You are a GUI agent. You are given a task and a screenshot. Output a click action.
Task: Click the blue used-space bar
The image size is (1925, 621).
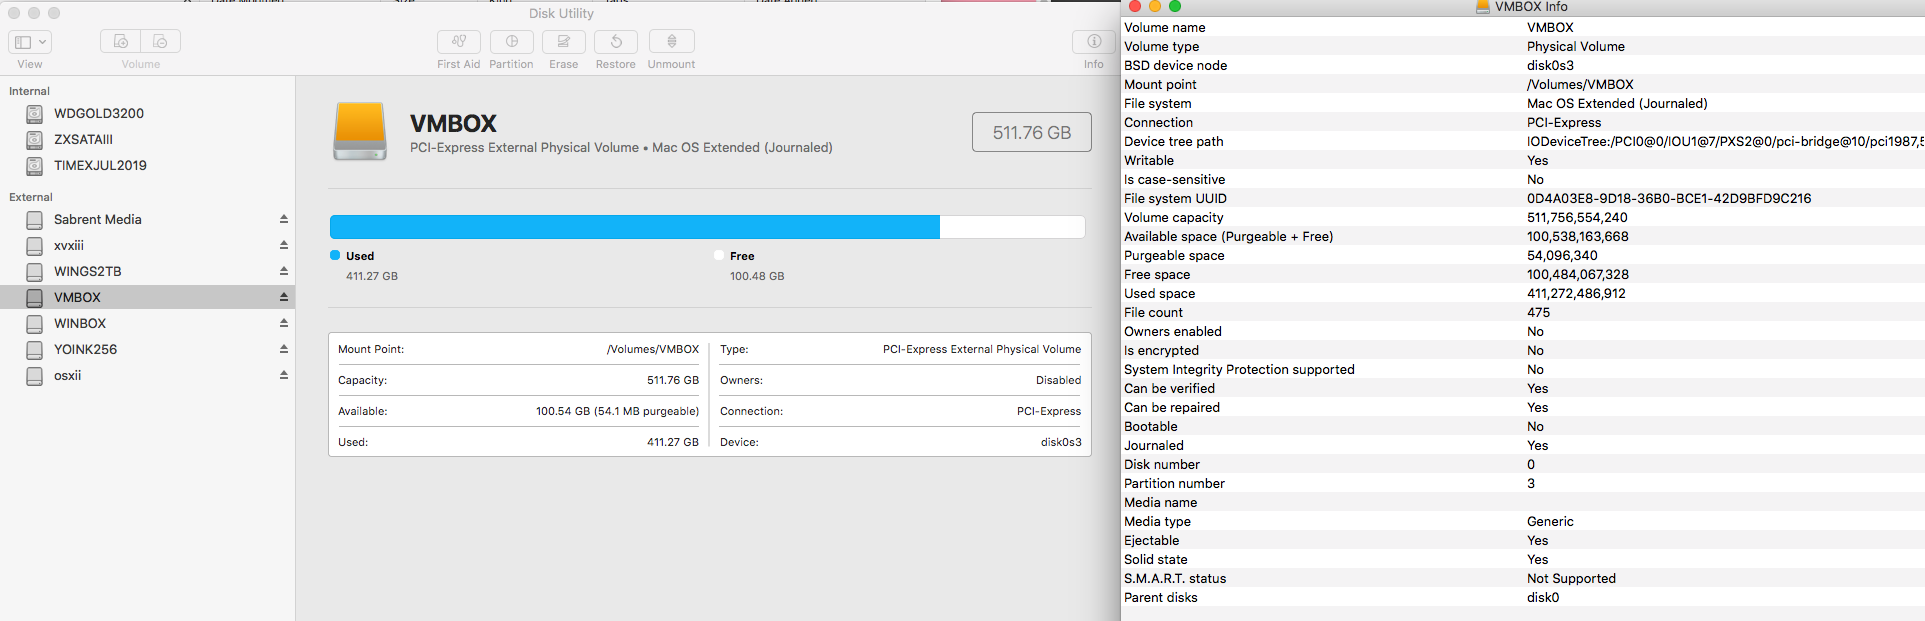pos(635,227)
